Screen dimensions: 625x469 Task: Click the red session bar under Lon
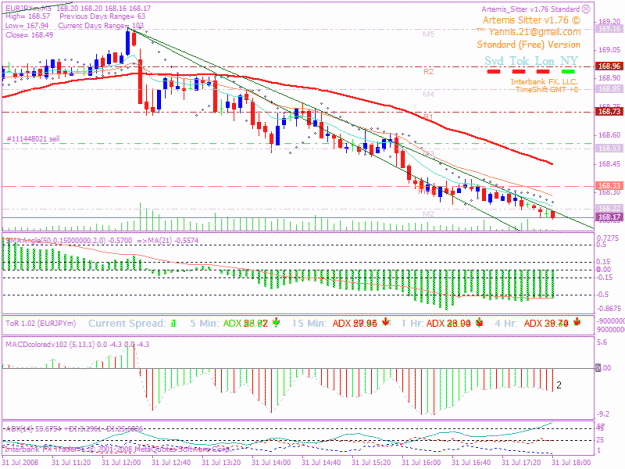[x=543, y=72]
